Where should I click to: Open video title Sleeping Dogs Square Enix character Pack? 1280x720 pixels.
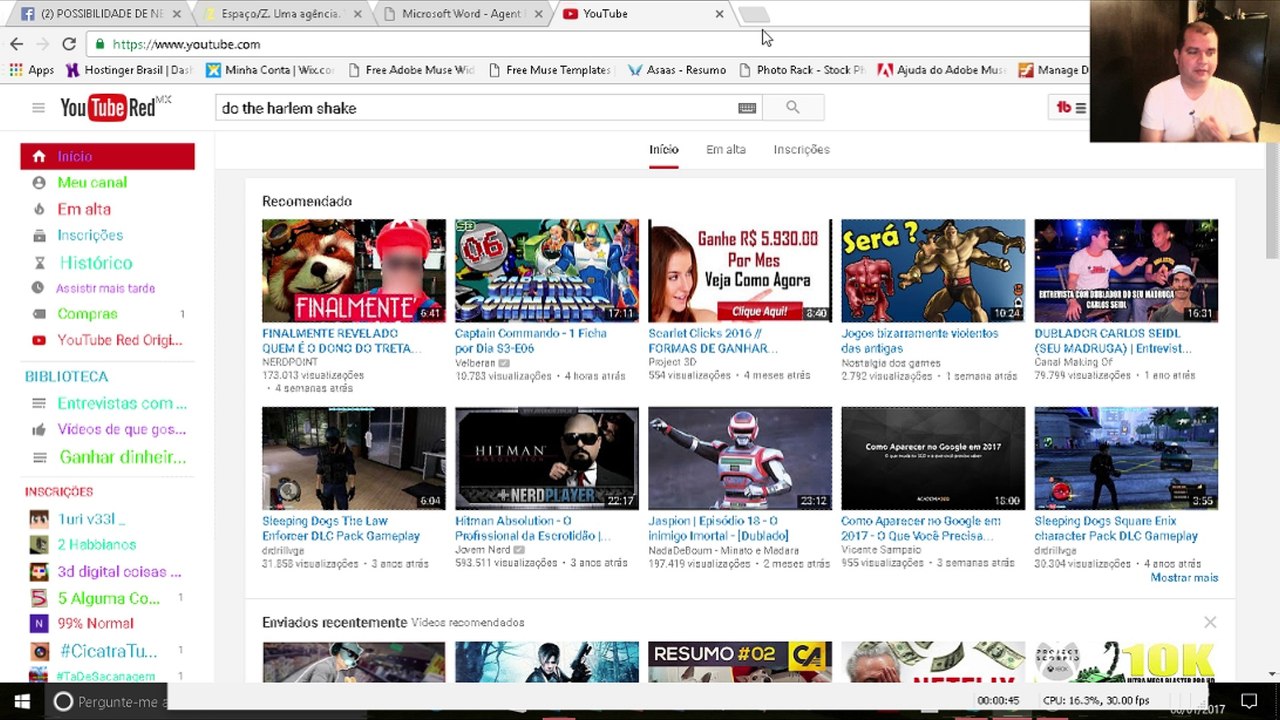point(1116,528)
